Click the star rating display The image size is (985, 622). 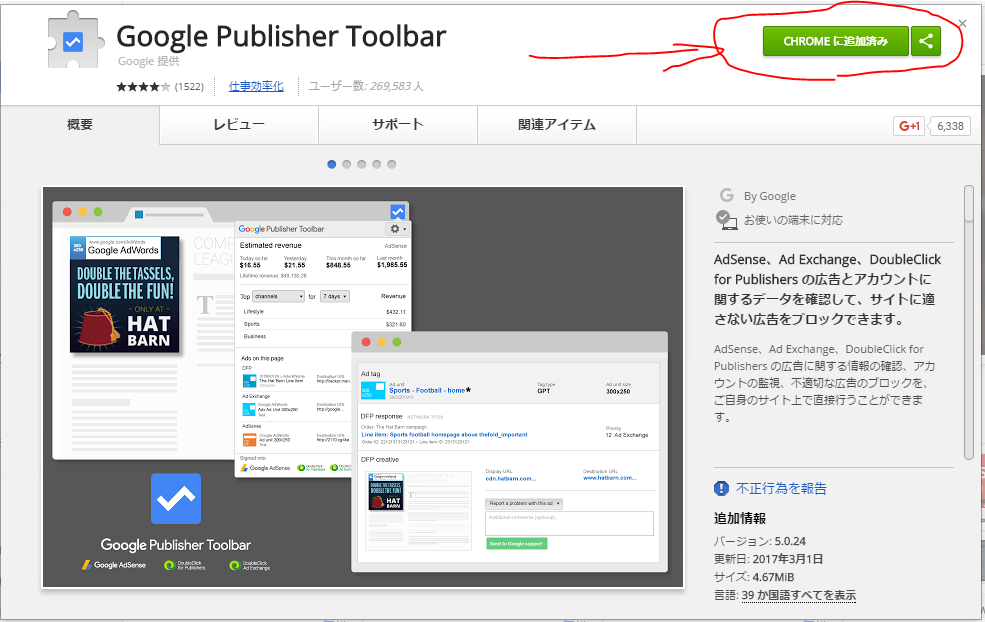click(143, 87)
